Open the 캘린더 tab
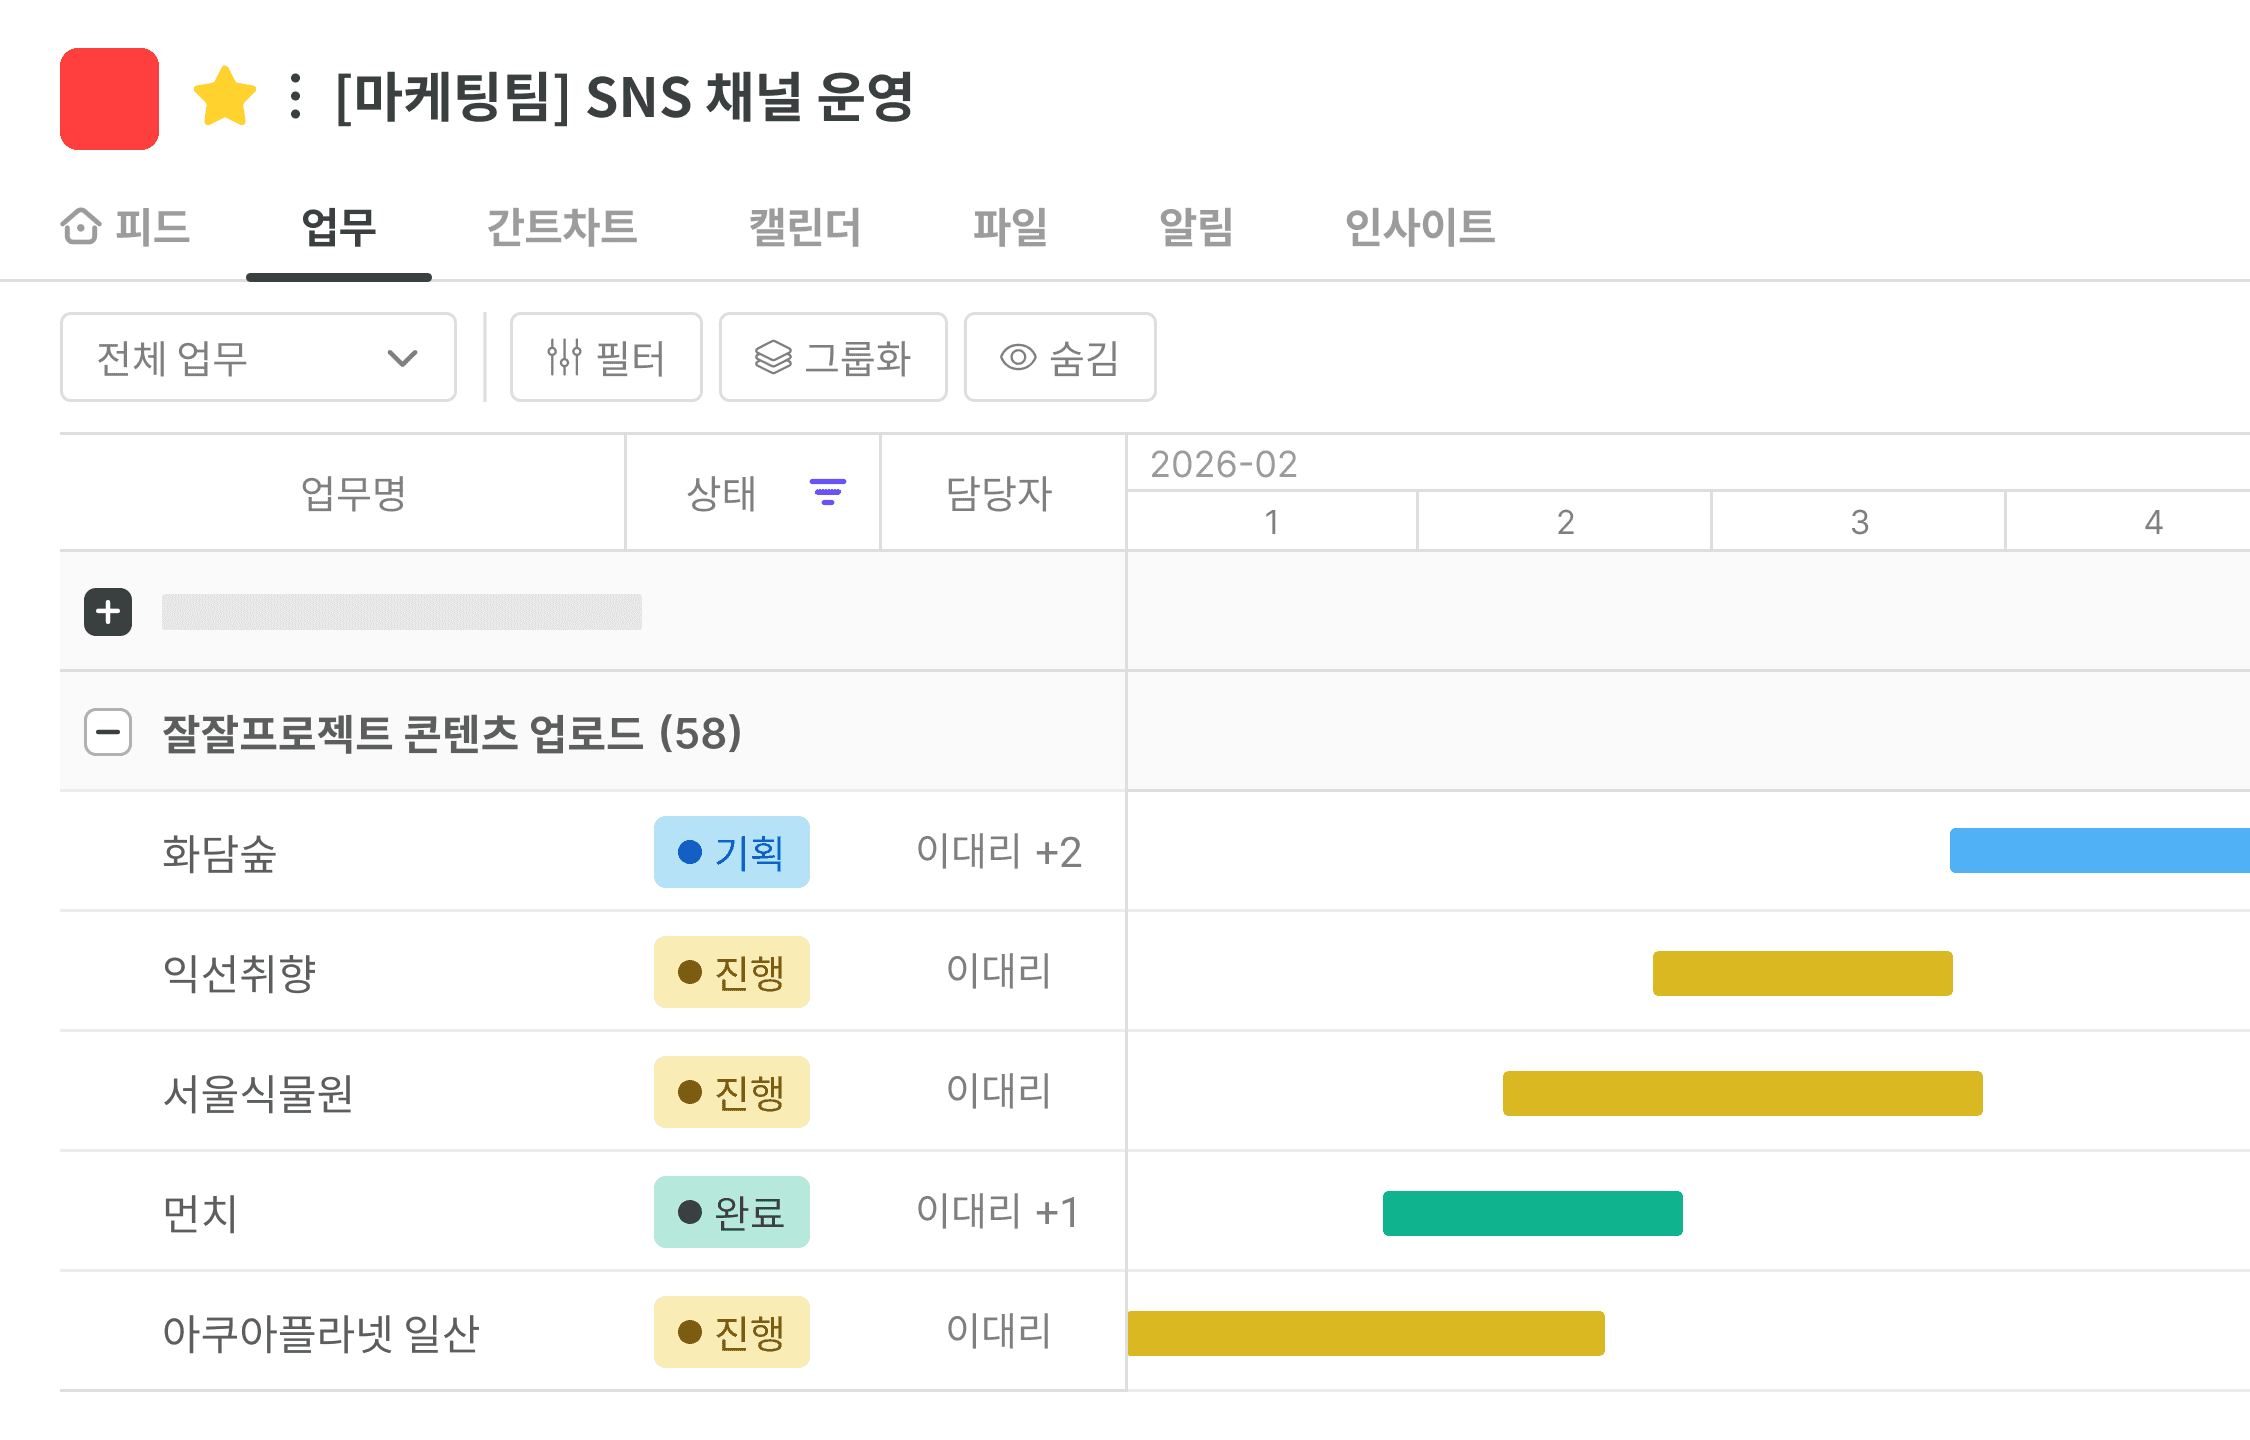 pos(804,227)
